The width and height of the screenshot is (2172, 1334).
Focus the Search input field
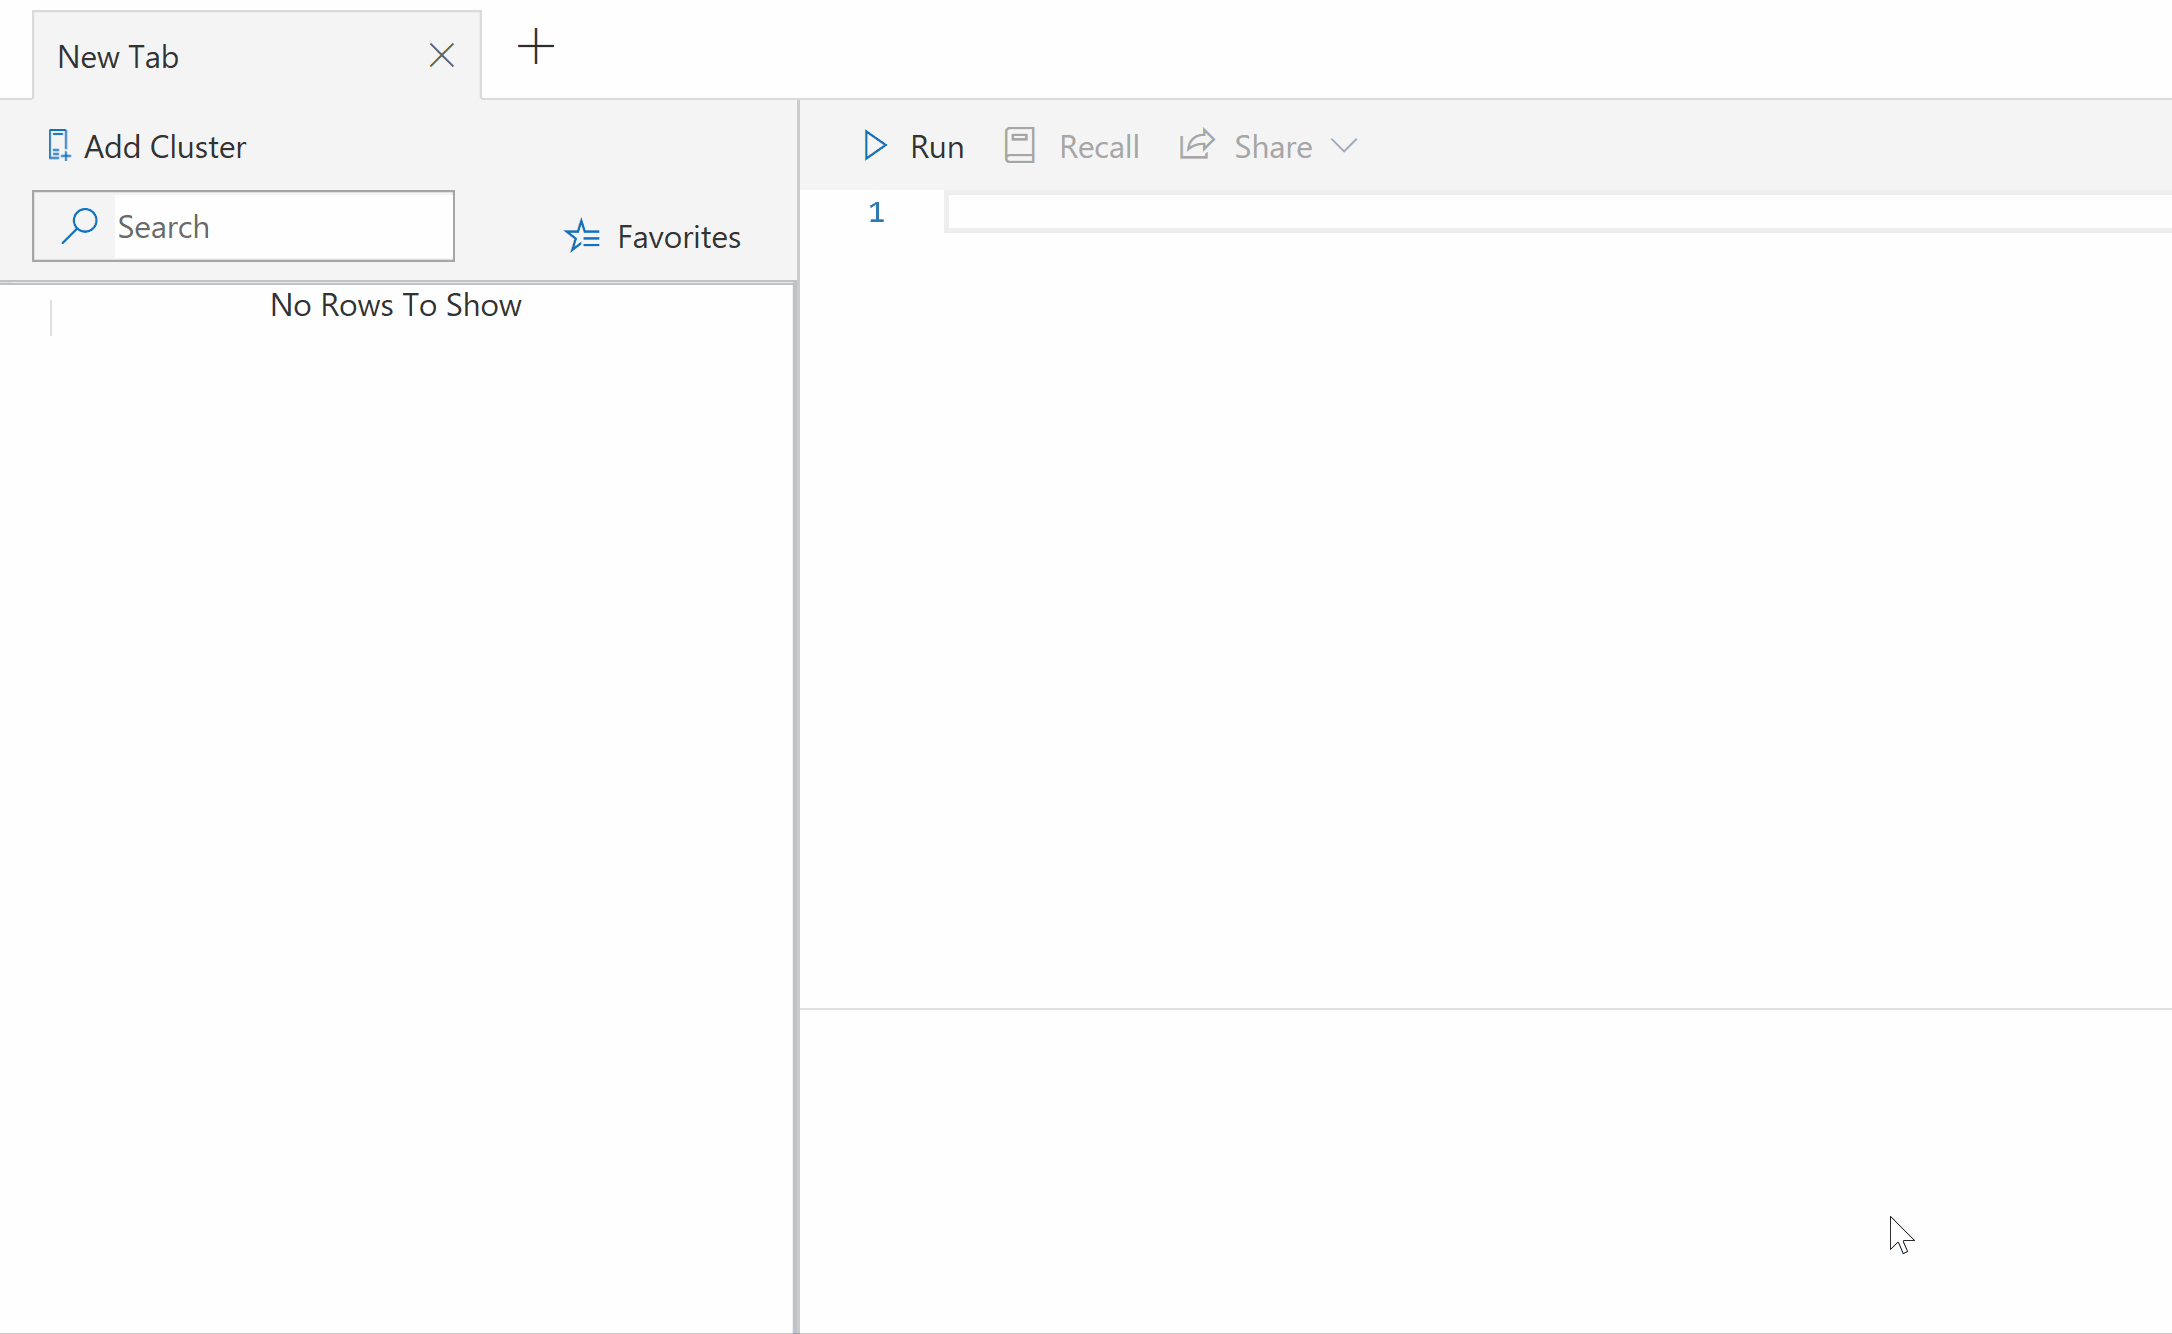[x=280, y=227]
